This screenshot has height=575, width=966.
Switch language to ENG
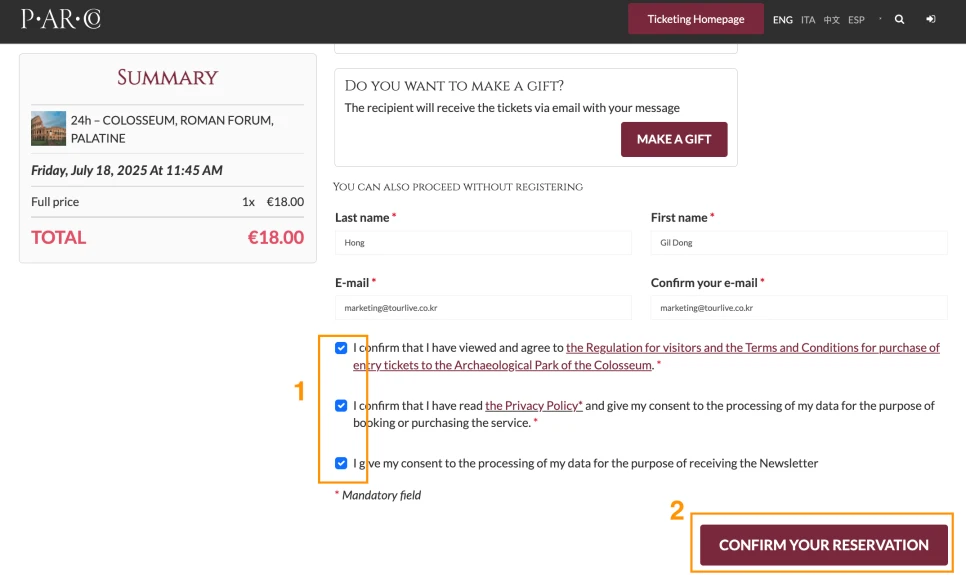point(783,20)
